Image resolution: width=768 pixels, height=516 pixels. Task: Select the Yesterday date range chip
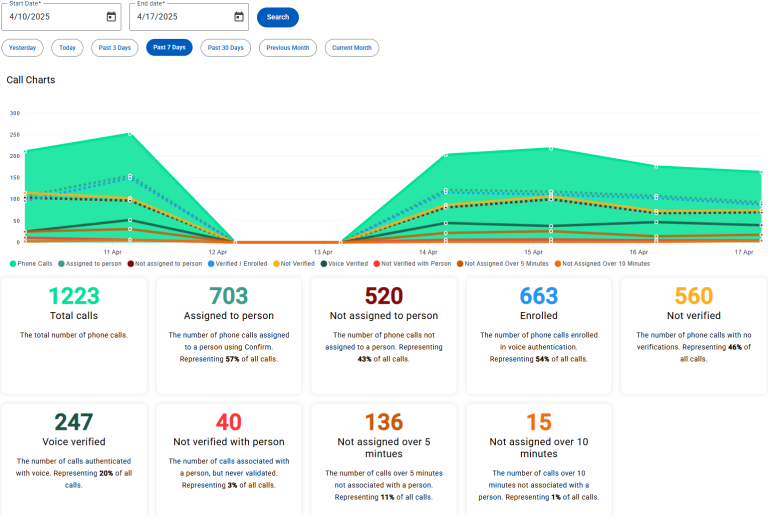click(23, 48)
